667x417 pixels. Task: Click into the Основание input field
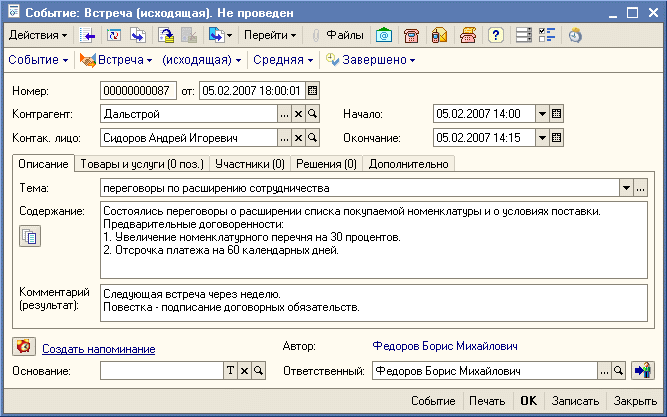tap(160, 370)
